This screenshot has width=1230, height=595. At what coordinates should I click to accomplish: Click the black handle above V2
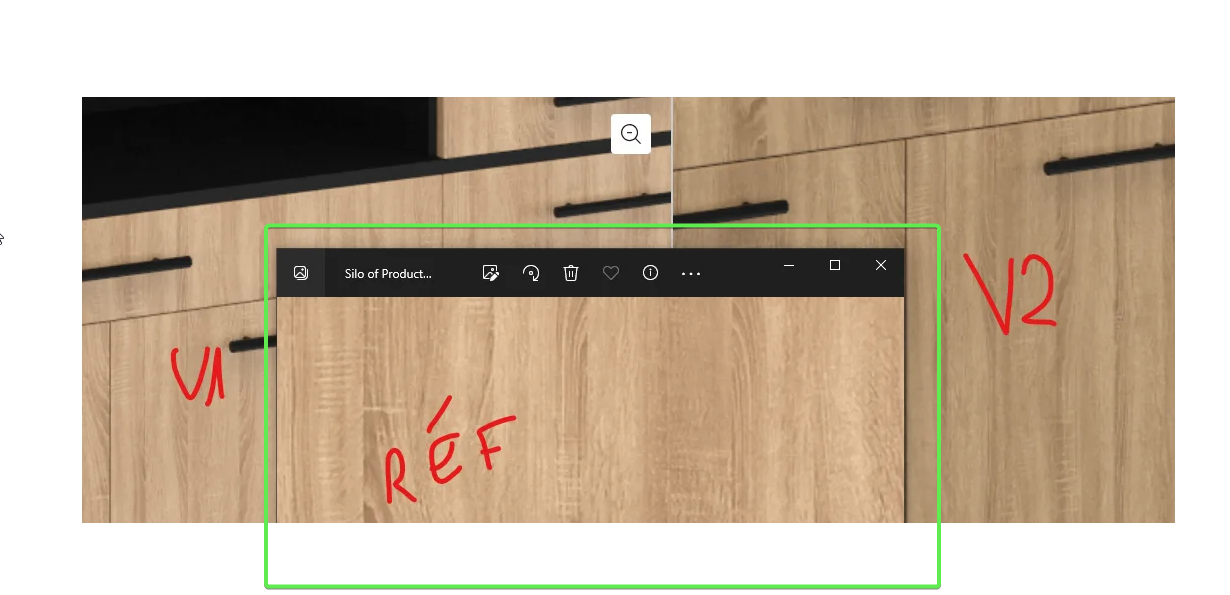pyautogui.click(x=1110, y=159)
